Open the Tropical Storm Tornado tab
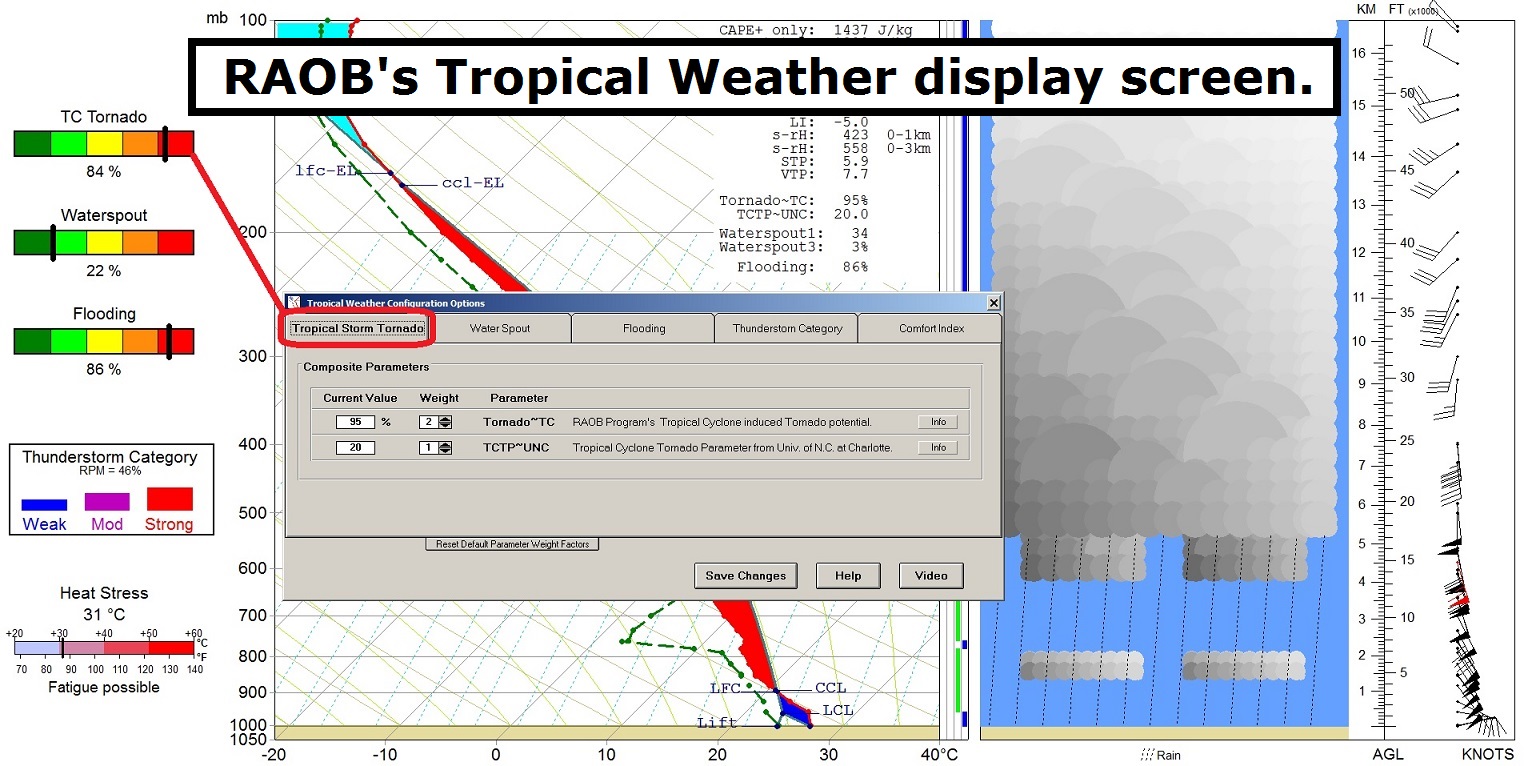This screenshot has height=766, width=1524. [358, 328]
